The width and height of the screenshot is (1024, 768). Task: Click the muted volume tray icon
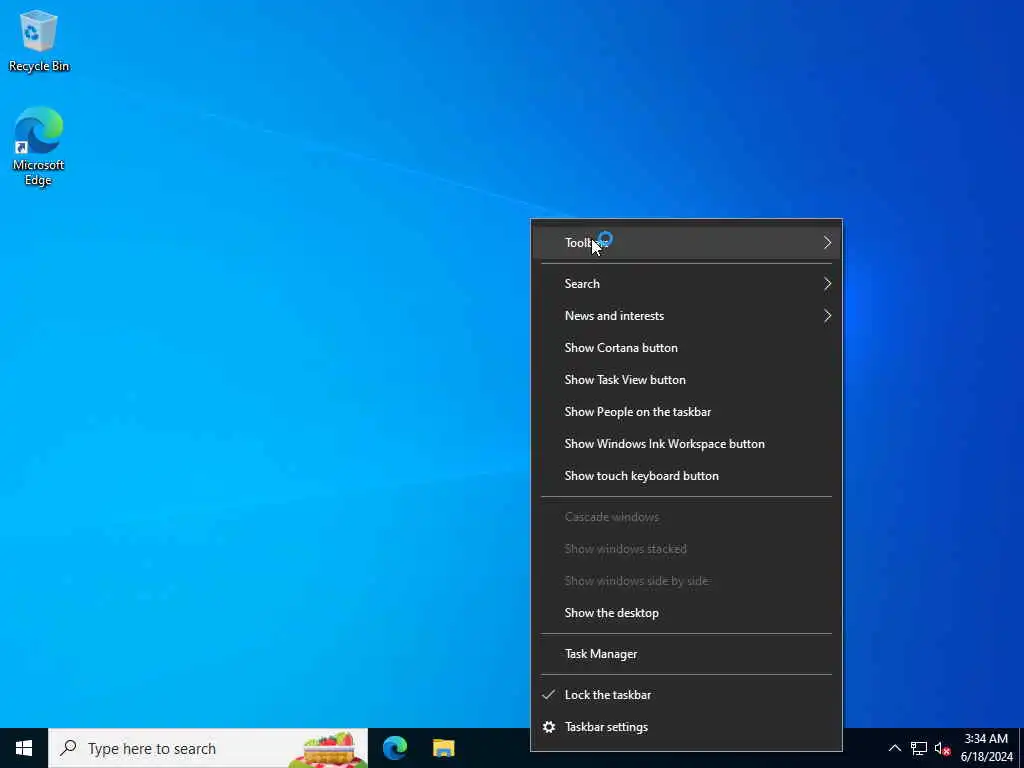(x=942, y=748)
